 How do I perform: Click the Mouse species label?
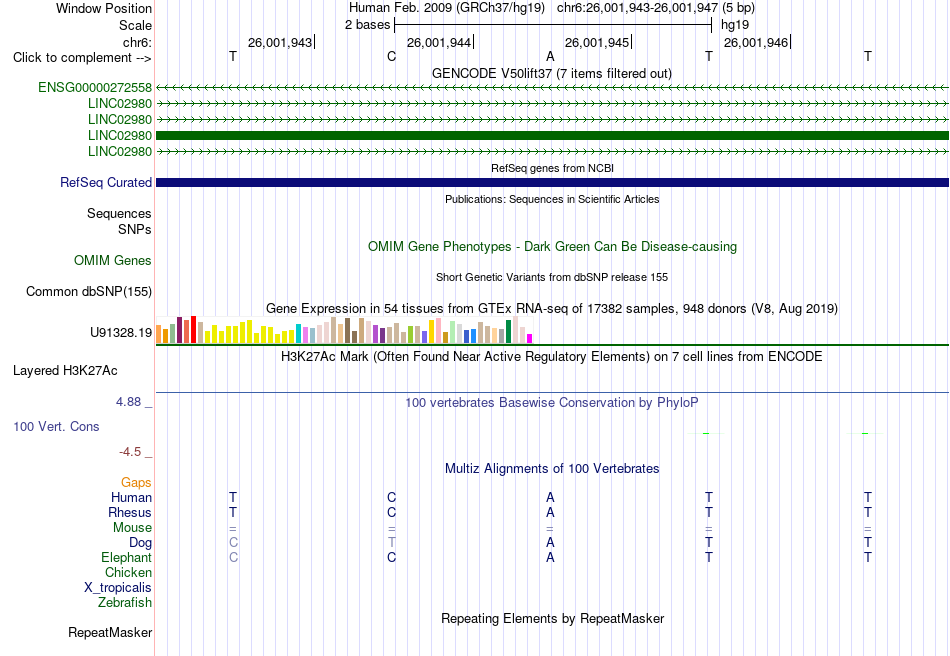tap(132, 528)
